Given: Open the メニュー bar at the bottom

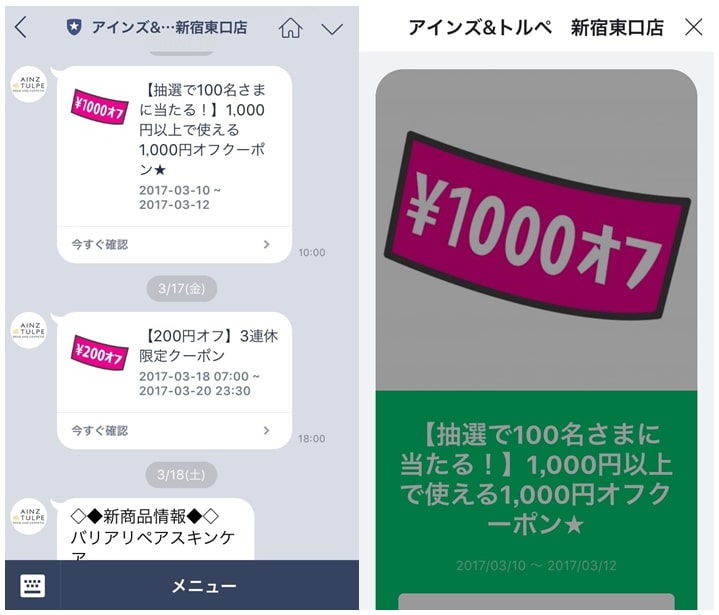Looking at the screenshot, I should (x=205, y=586).
